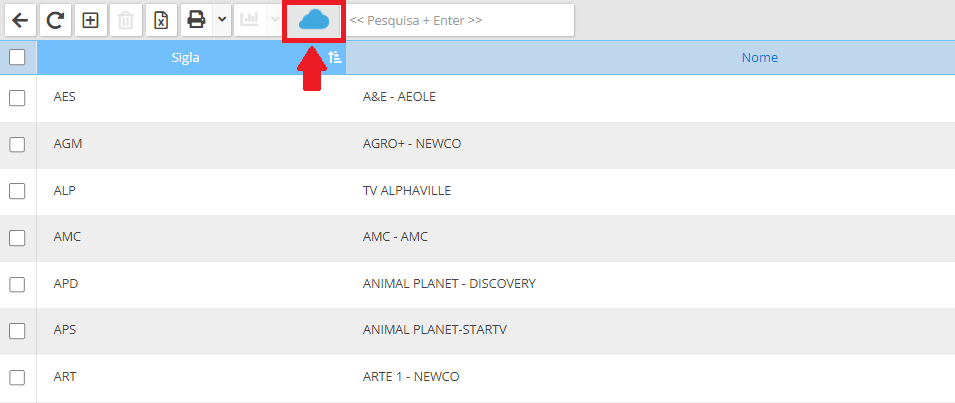Click the printer icon

[x=196, y=20]
